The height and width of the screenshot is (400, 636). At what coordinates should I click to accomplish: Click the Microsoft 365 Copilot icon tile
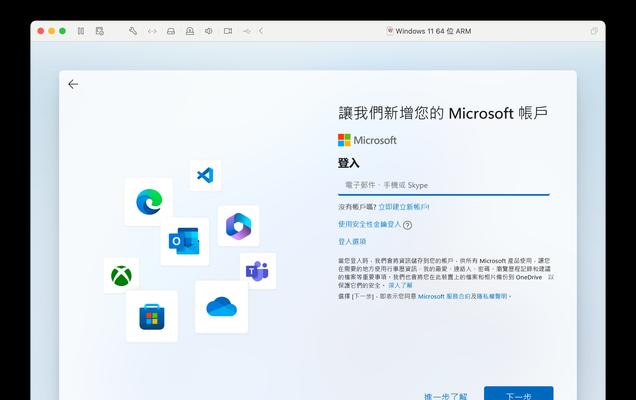pyautogui.click(x=238, y=226)
